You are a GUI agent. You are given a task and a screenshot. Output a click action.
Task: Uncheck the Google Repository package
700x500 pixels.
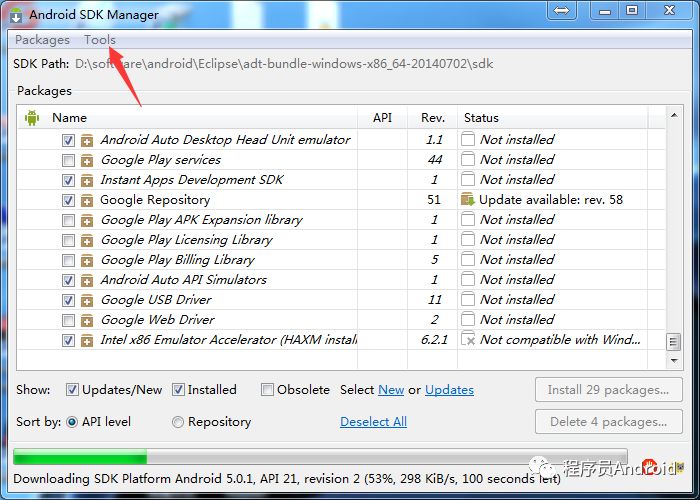(x=68, y=200)
